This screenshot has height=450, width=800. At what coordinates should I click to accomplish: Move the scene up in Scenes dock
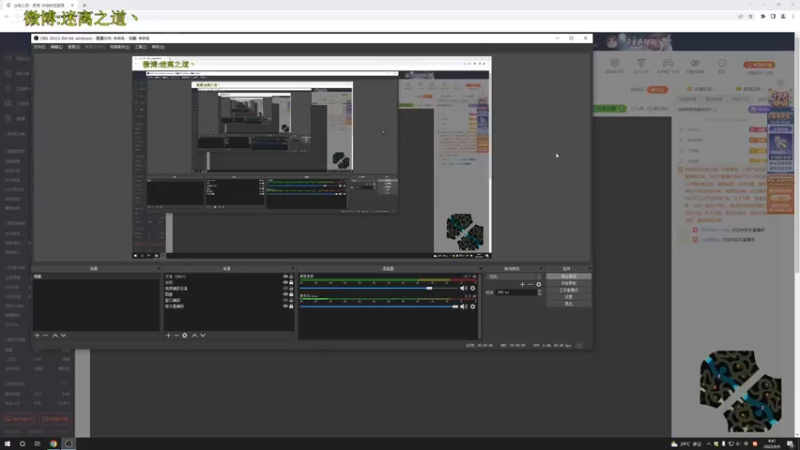tap(55, 335)
